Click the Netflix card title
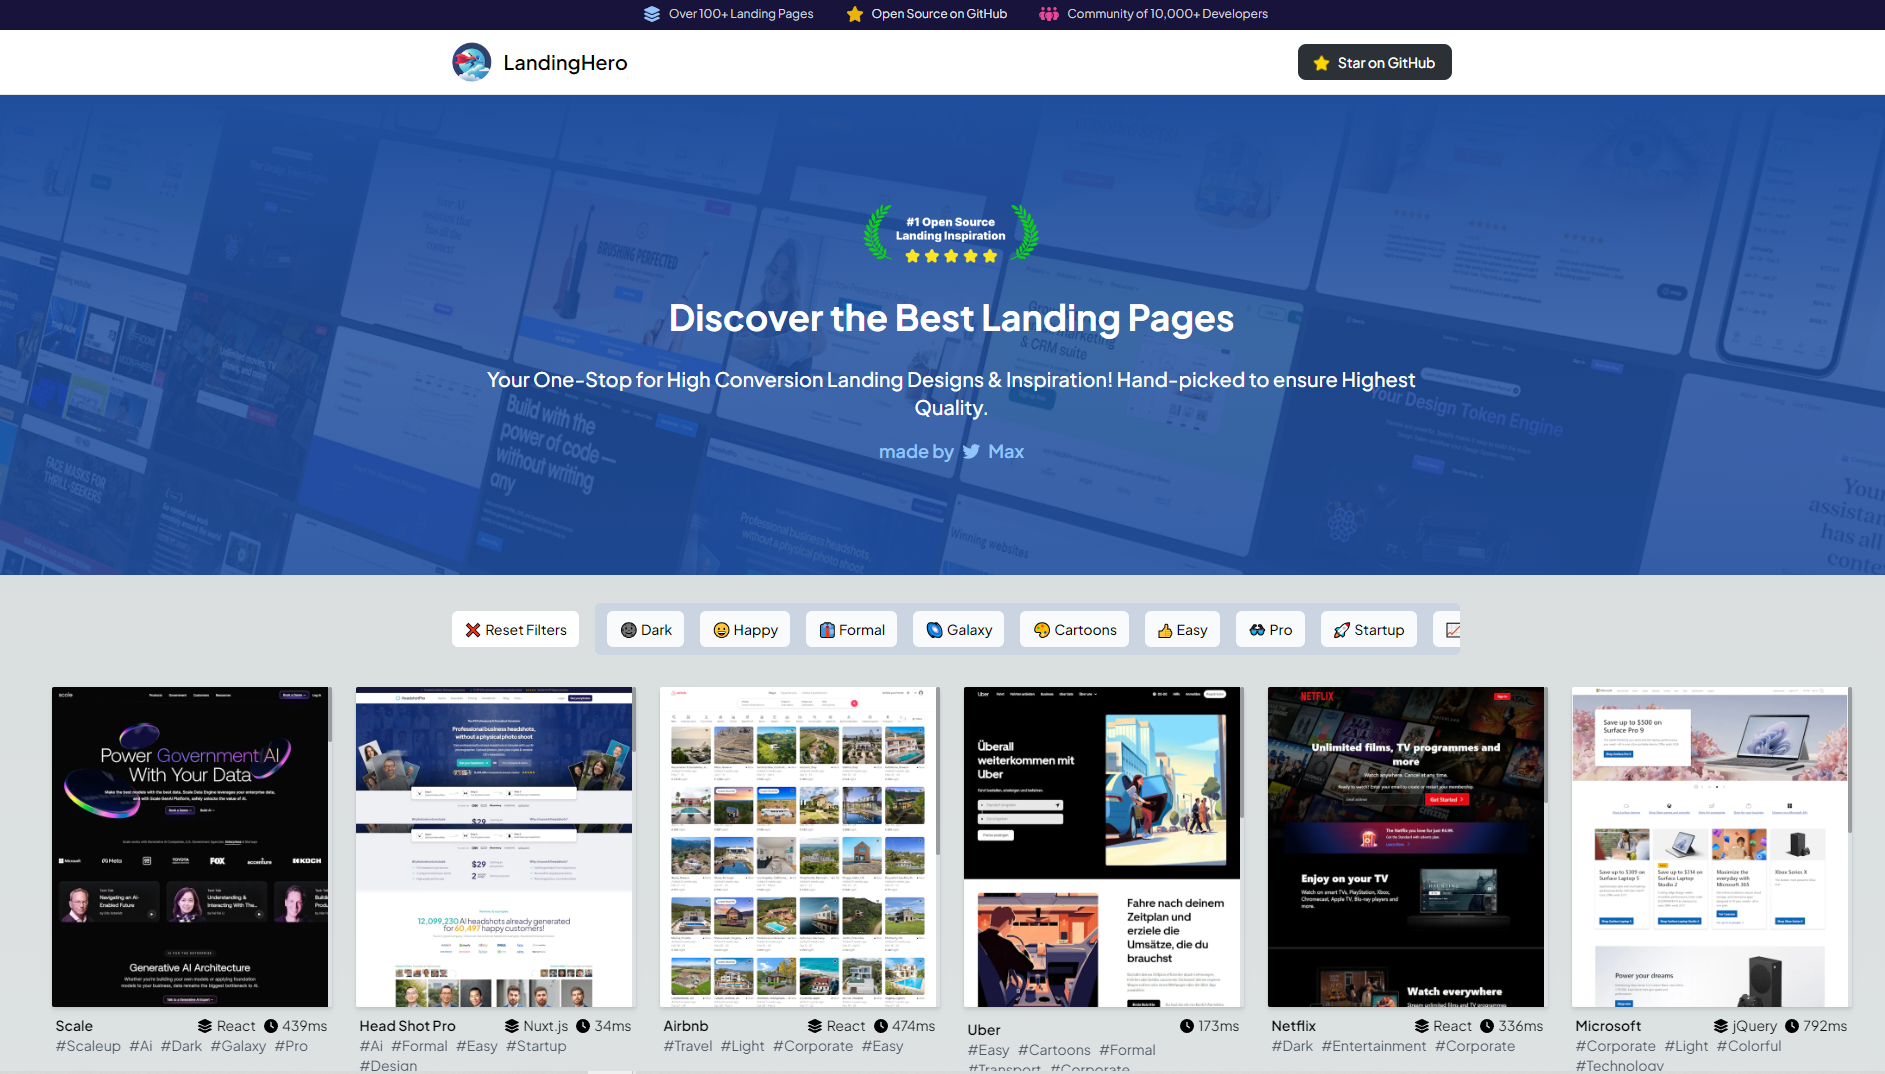Image resolution: width=1885 pixels, height=1074 pixels. (x=1294, y=1026)
